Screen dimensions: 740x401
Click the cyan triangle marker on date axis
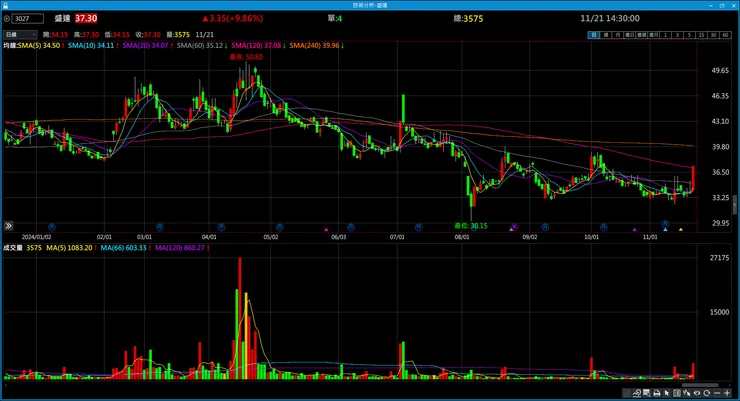click(x=665, y=230)
